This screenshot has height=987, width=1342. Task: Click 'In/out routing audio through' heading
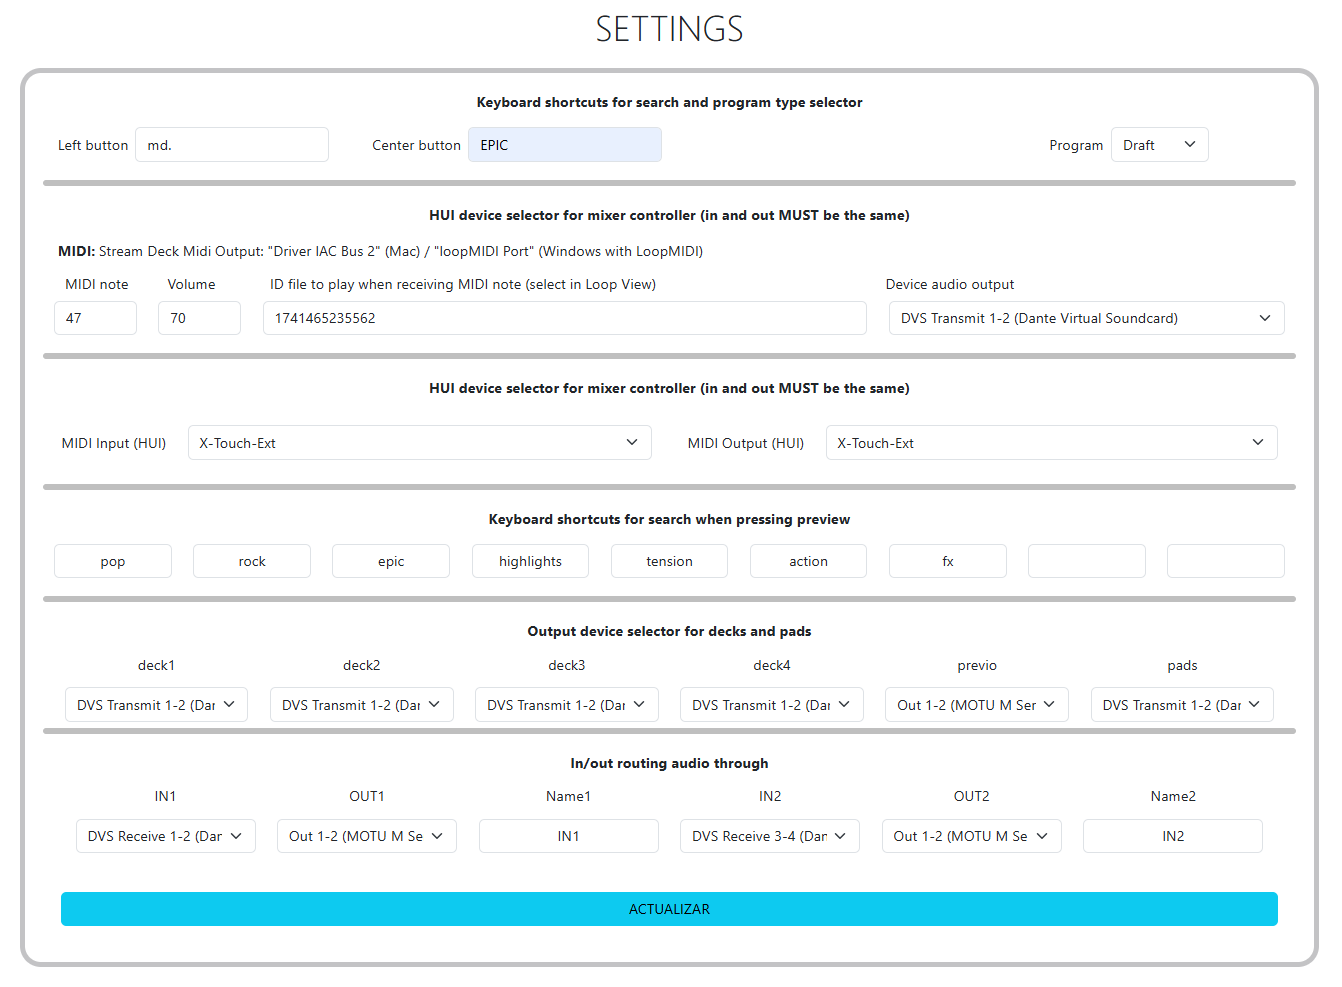(669, 763)
